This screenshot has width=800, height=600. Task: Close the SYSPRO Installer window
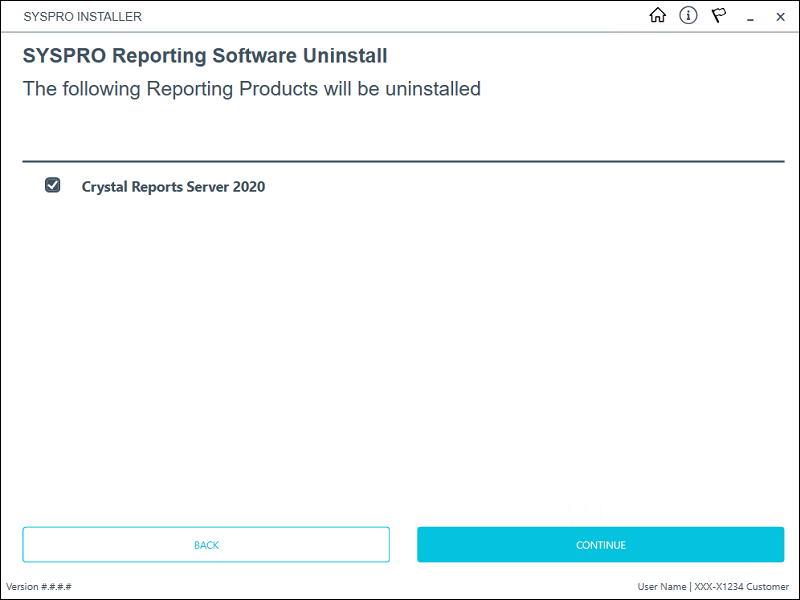click(780, 17)
